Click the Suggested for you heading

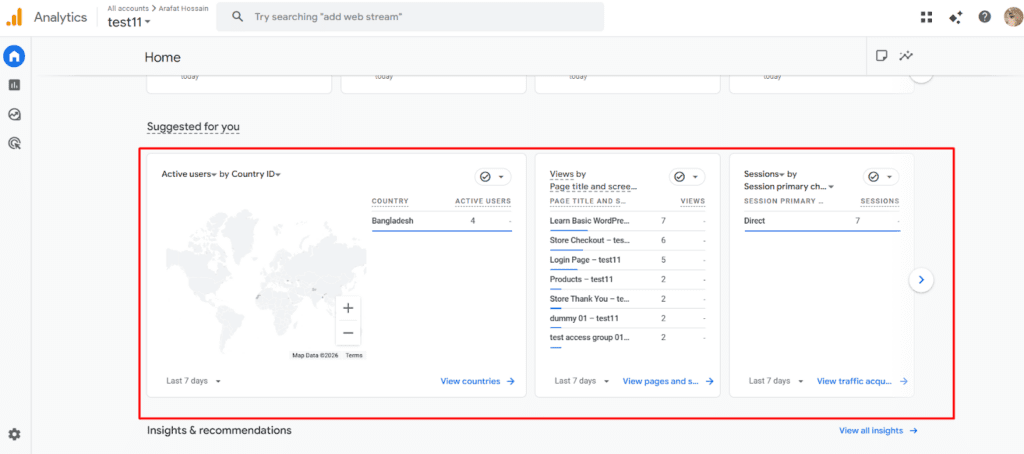pyautogui.click(x=193, y=126)
